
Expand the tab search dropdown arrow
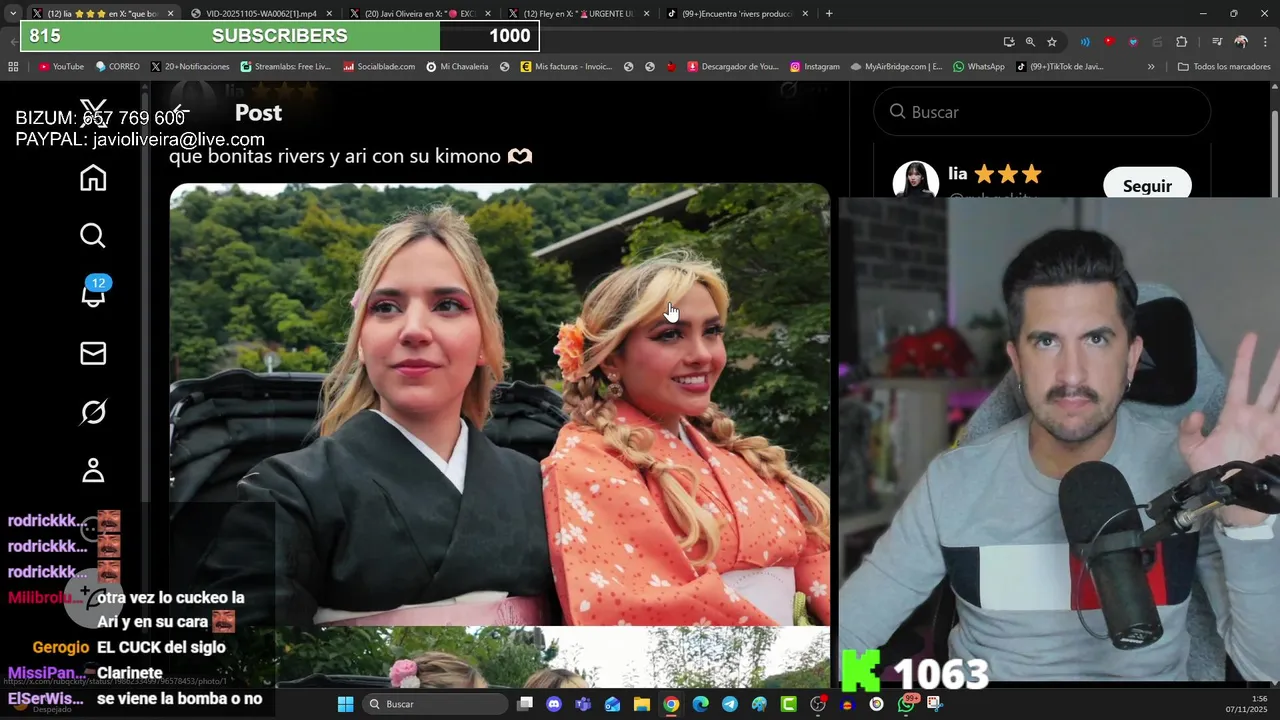point(12,14)
